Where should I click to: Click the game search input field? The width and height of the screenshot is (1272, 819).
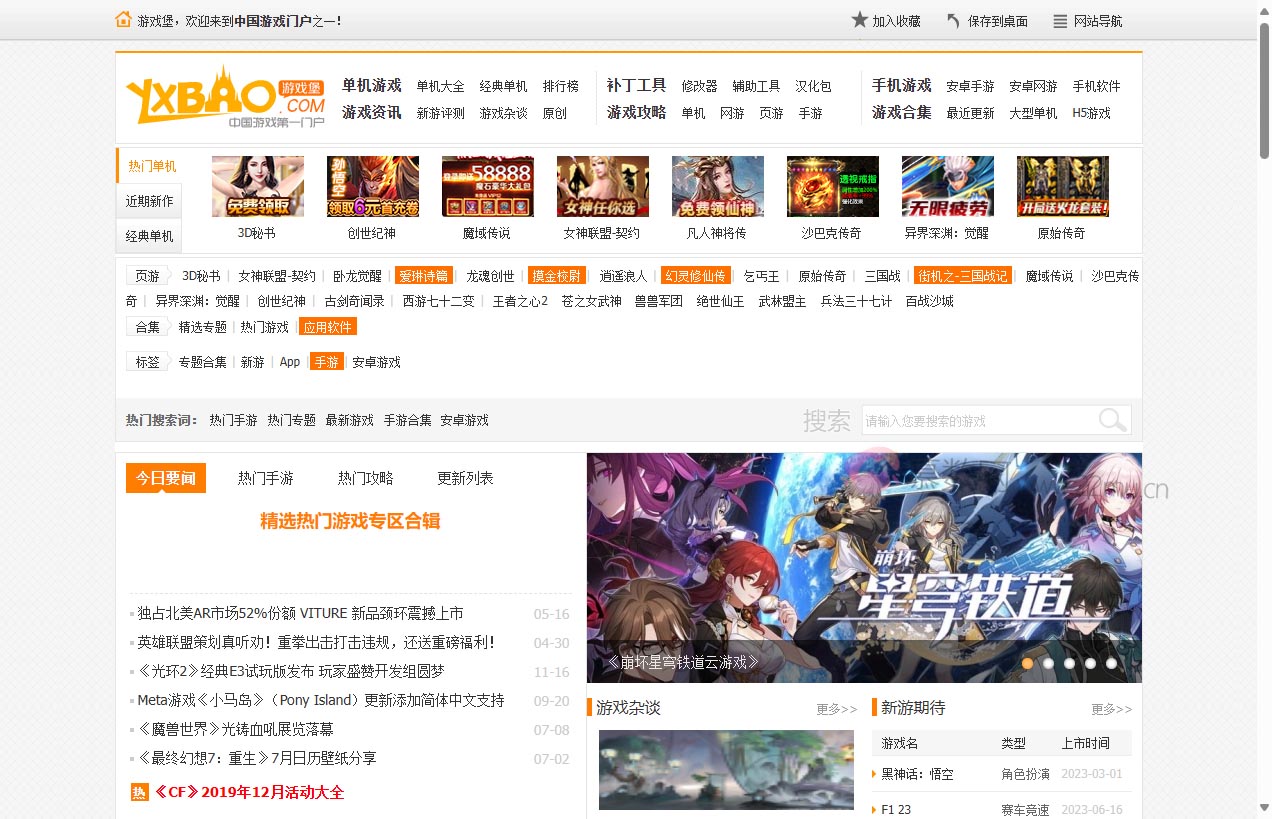click(x=980, y=420)
